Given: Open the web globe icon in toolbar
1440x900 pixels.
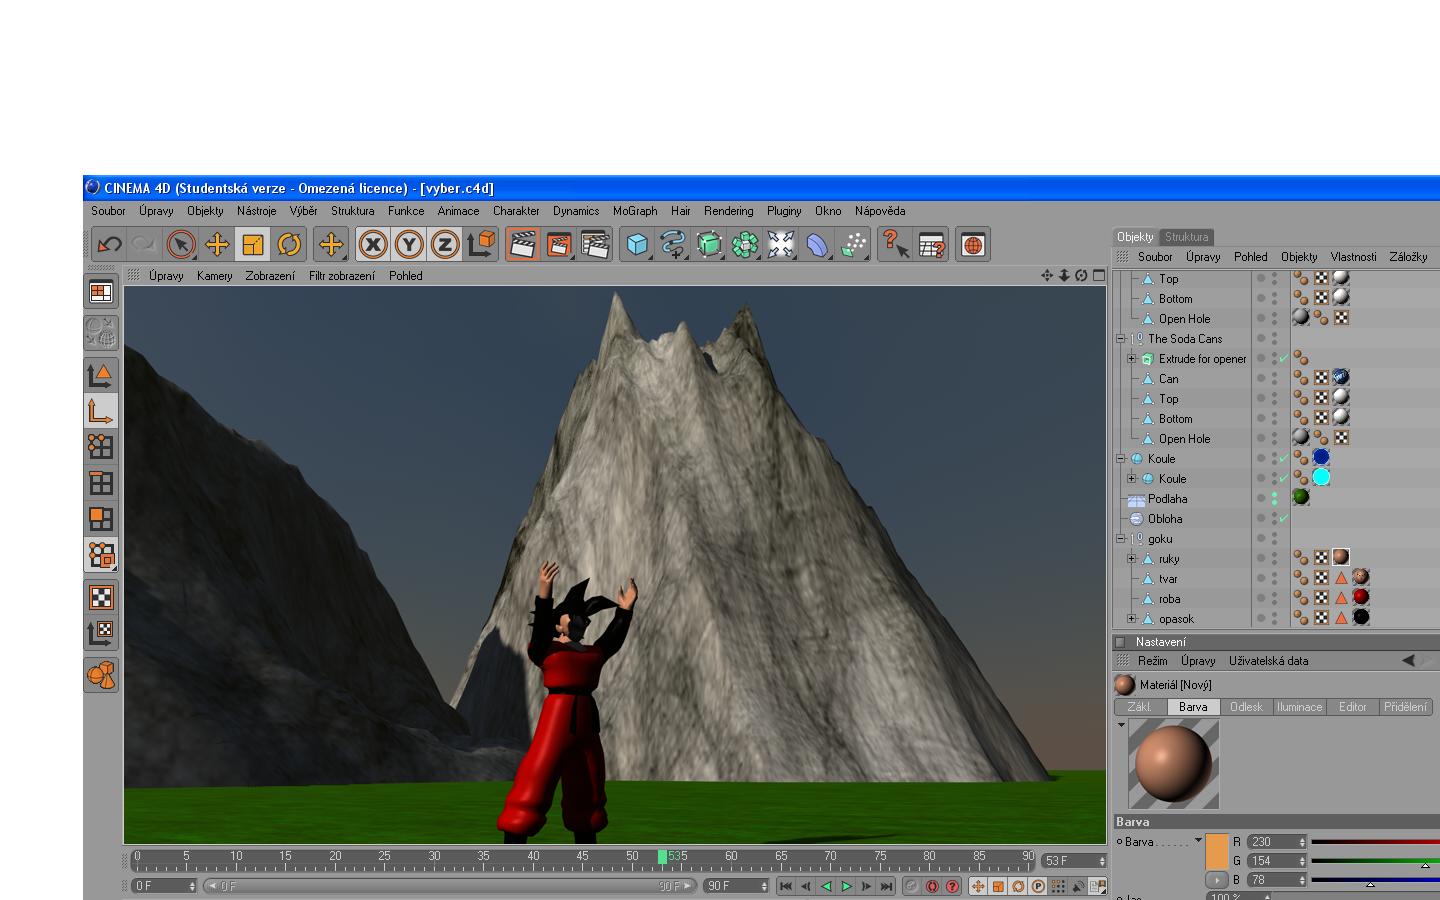Looking at the screenshot, I should point(973,244).
